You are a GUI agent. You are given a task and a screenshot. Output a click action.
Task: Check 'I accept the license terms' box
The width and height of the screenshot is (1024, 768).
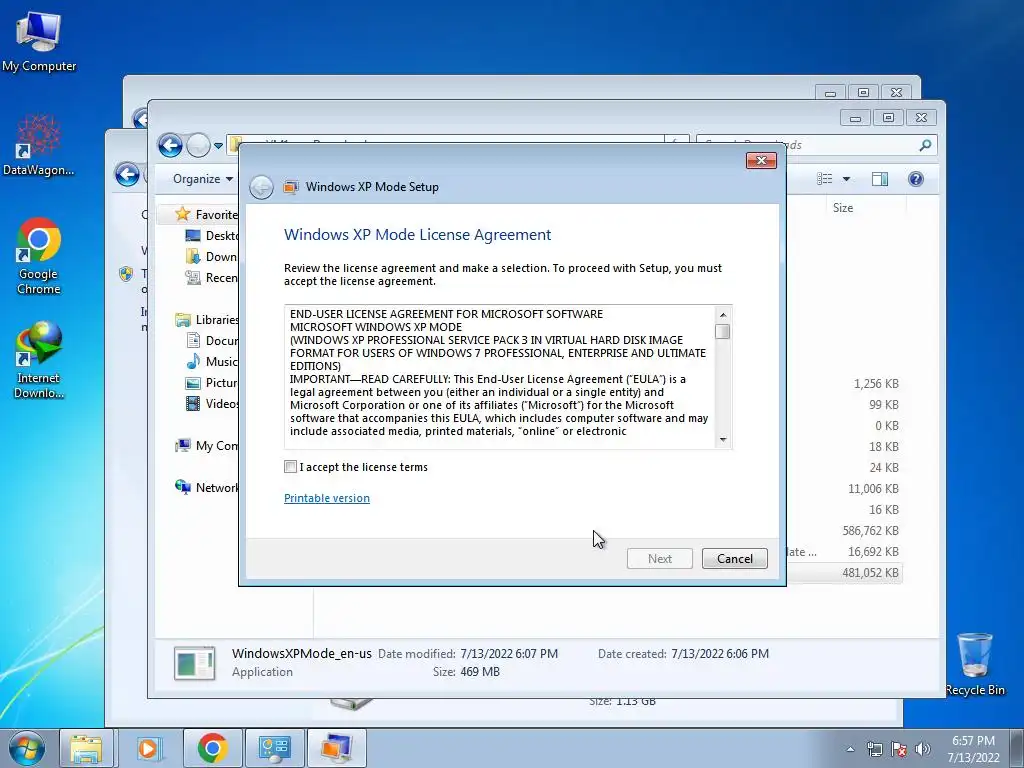point(291,466)
